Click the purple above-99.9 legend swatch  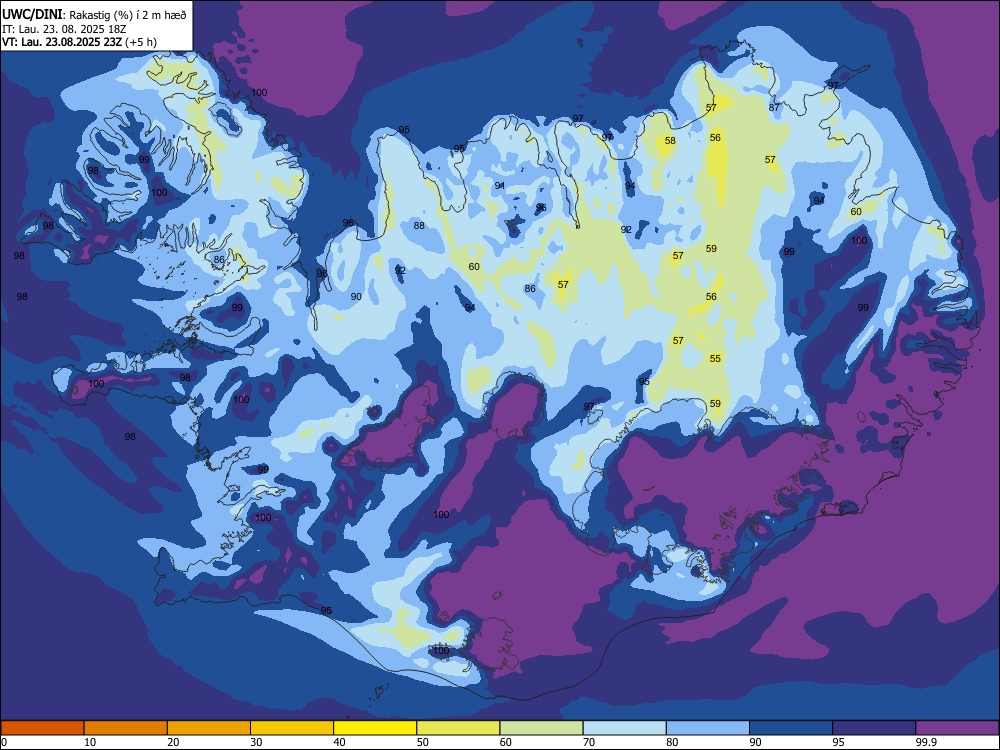pos(957,727)
